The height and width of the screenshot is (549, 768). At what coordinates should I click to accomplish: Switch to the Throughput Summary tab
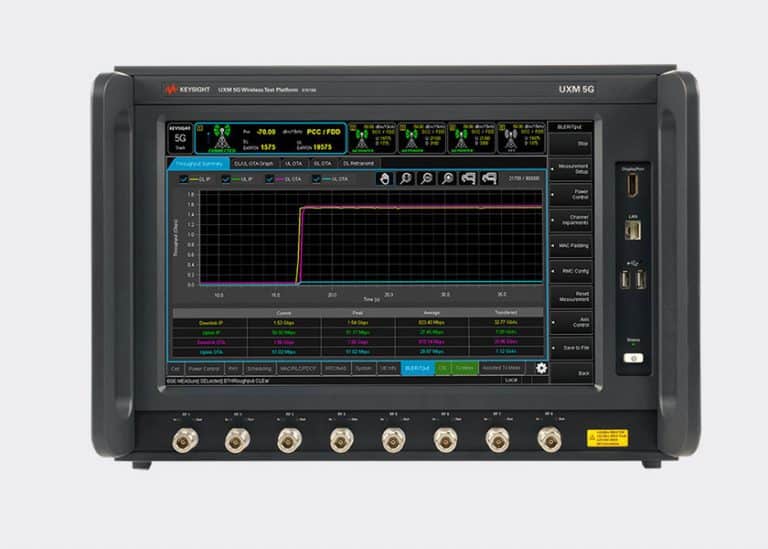(x=199, y=164)
